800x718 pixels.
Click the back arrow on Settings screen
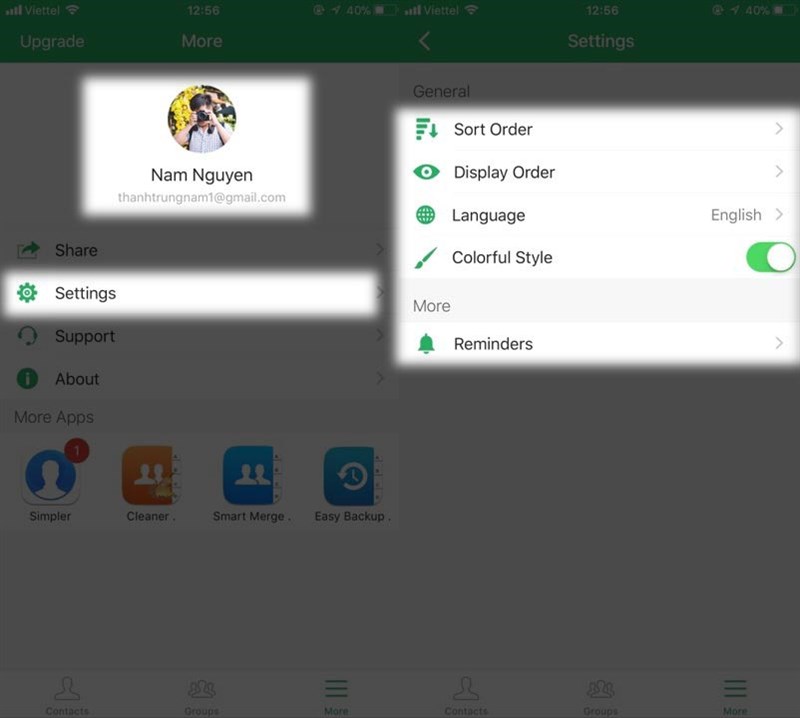click(x=422, y=41)
